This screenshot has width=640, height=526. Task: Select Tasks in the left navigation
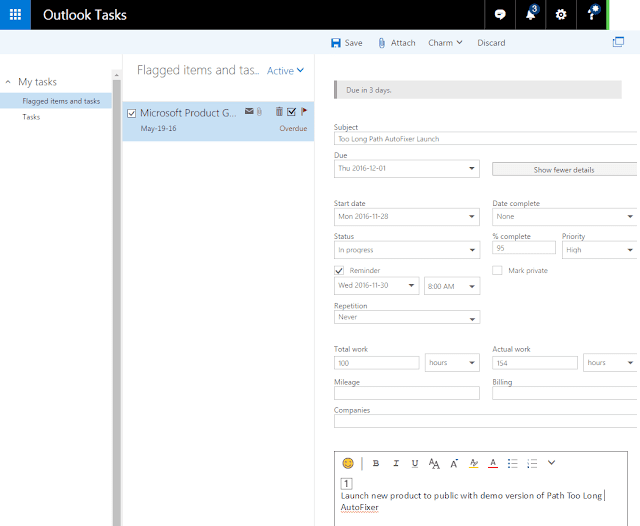(32, 117)
